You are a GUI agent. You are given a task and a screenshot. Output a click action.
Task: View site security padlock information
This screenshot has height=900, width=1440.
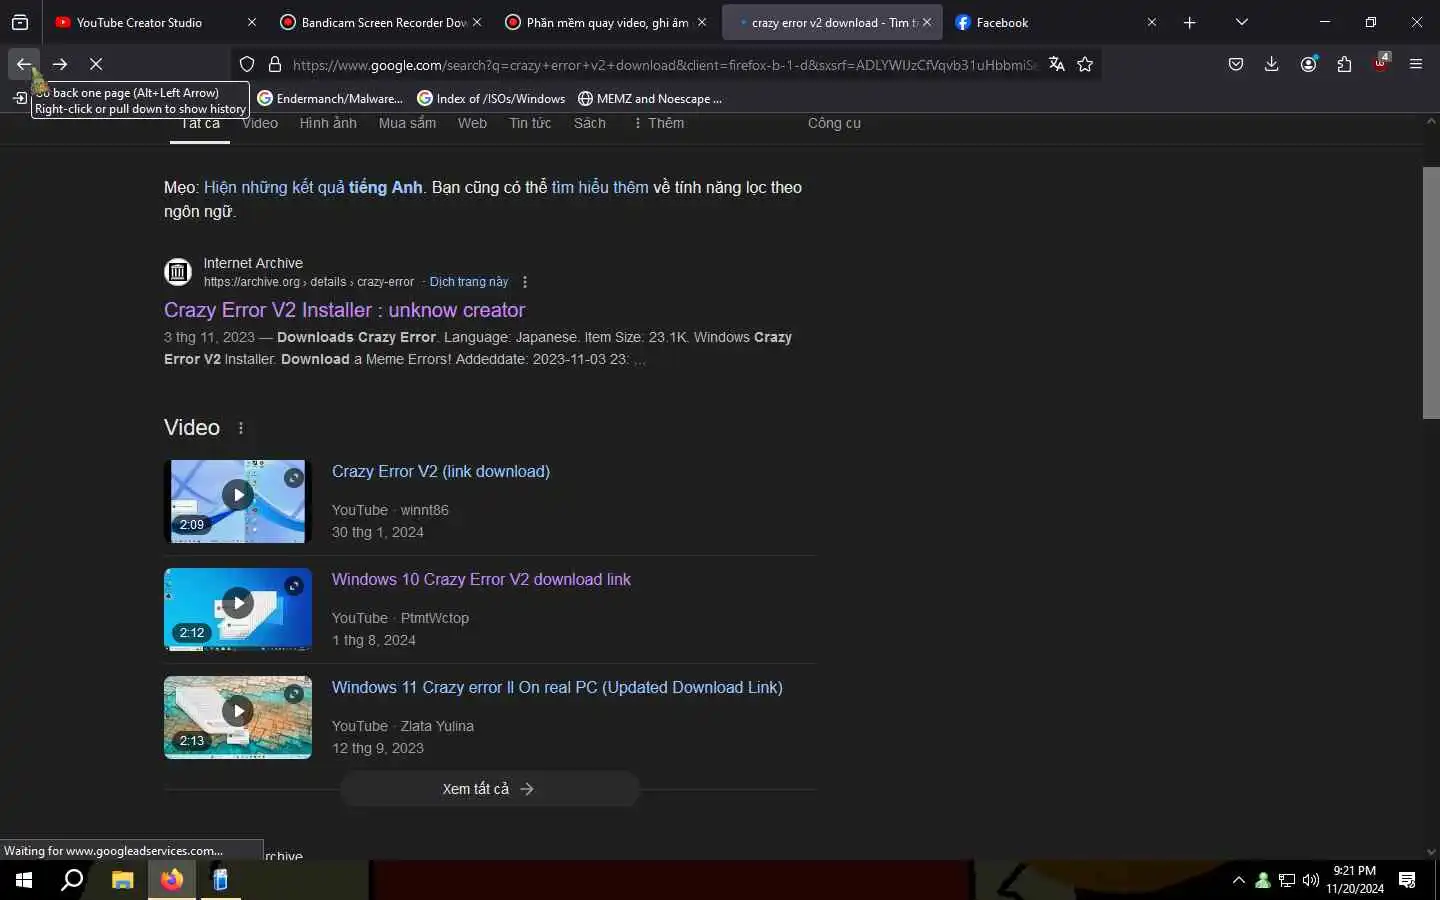(x=275, y=64)
